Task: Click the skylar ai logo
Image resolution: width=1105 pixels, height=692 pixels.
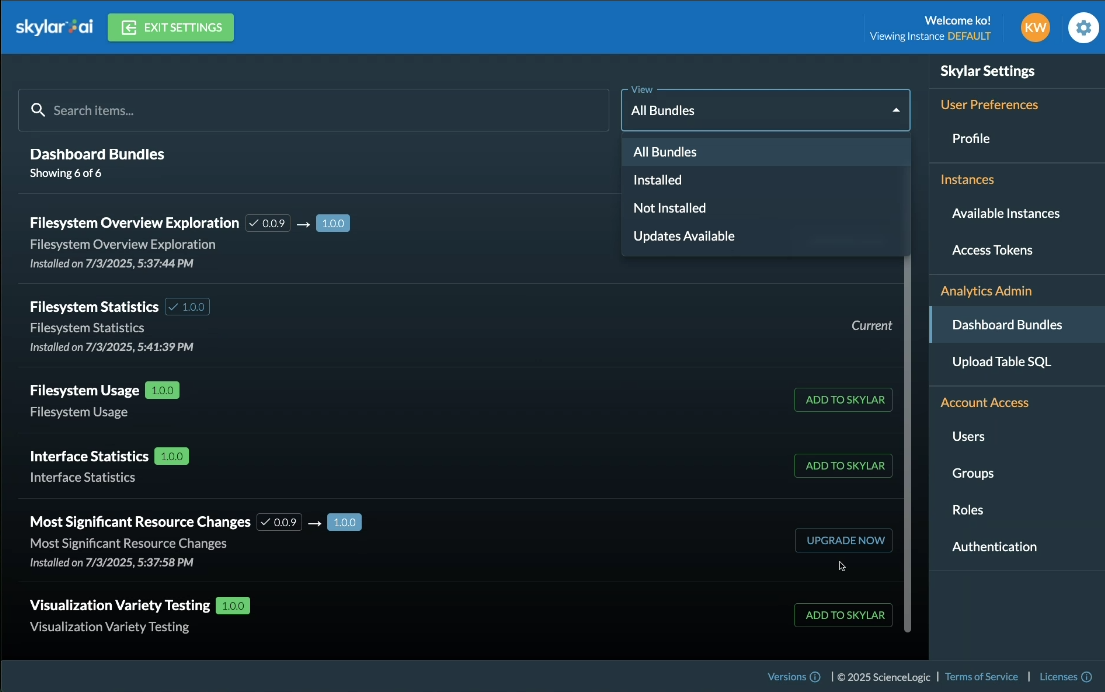Action: point(54,27)
